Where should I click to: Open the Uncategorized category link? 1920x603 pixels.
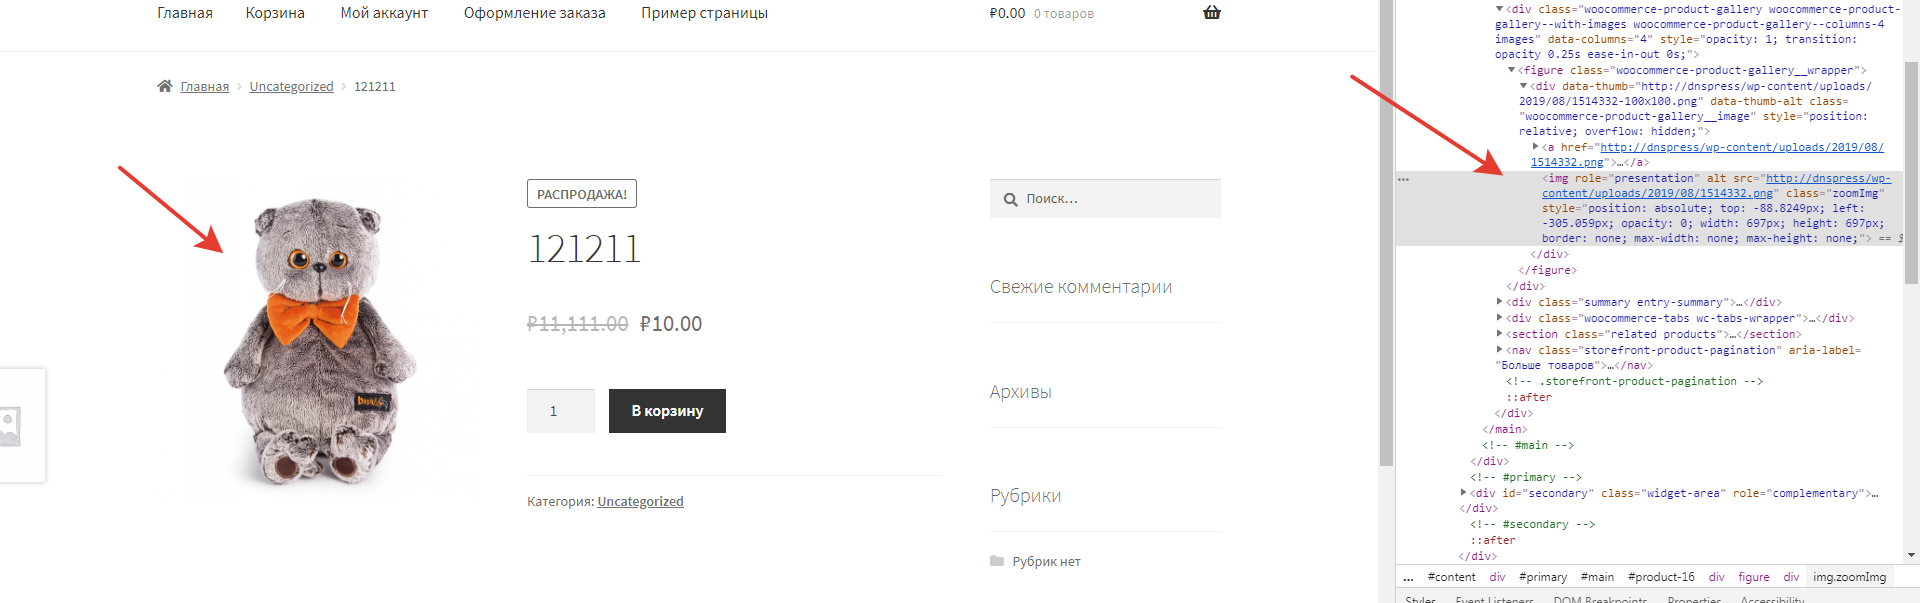(x=640, y=502)
